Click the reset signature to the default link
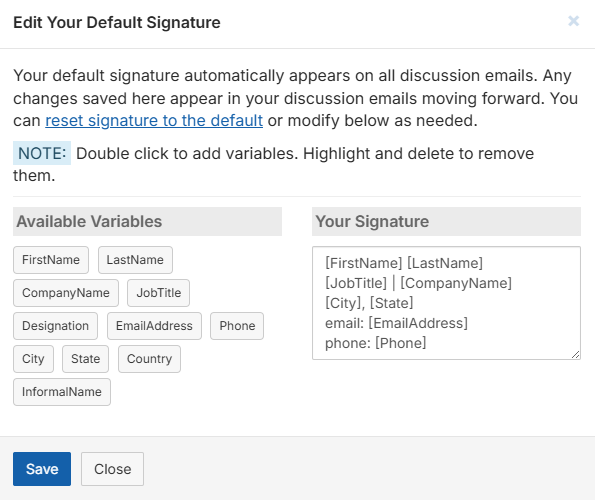This screenshot has height=500, width=595. pyautogui.click(x=154, y=121)
